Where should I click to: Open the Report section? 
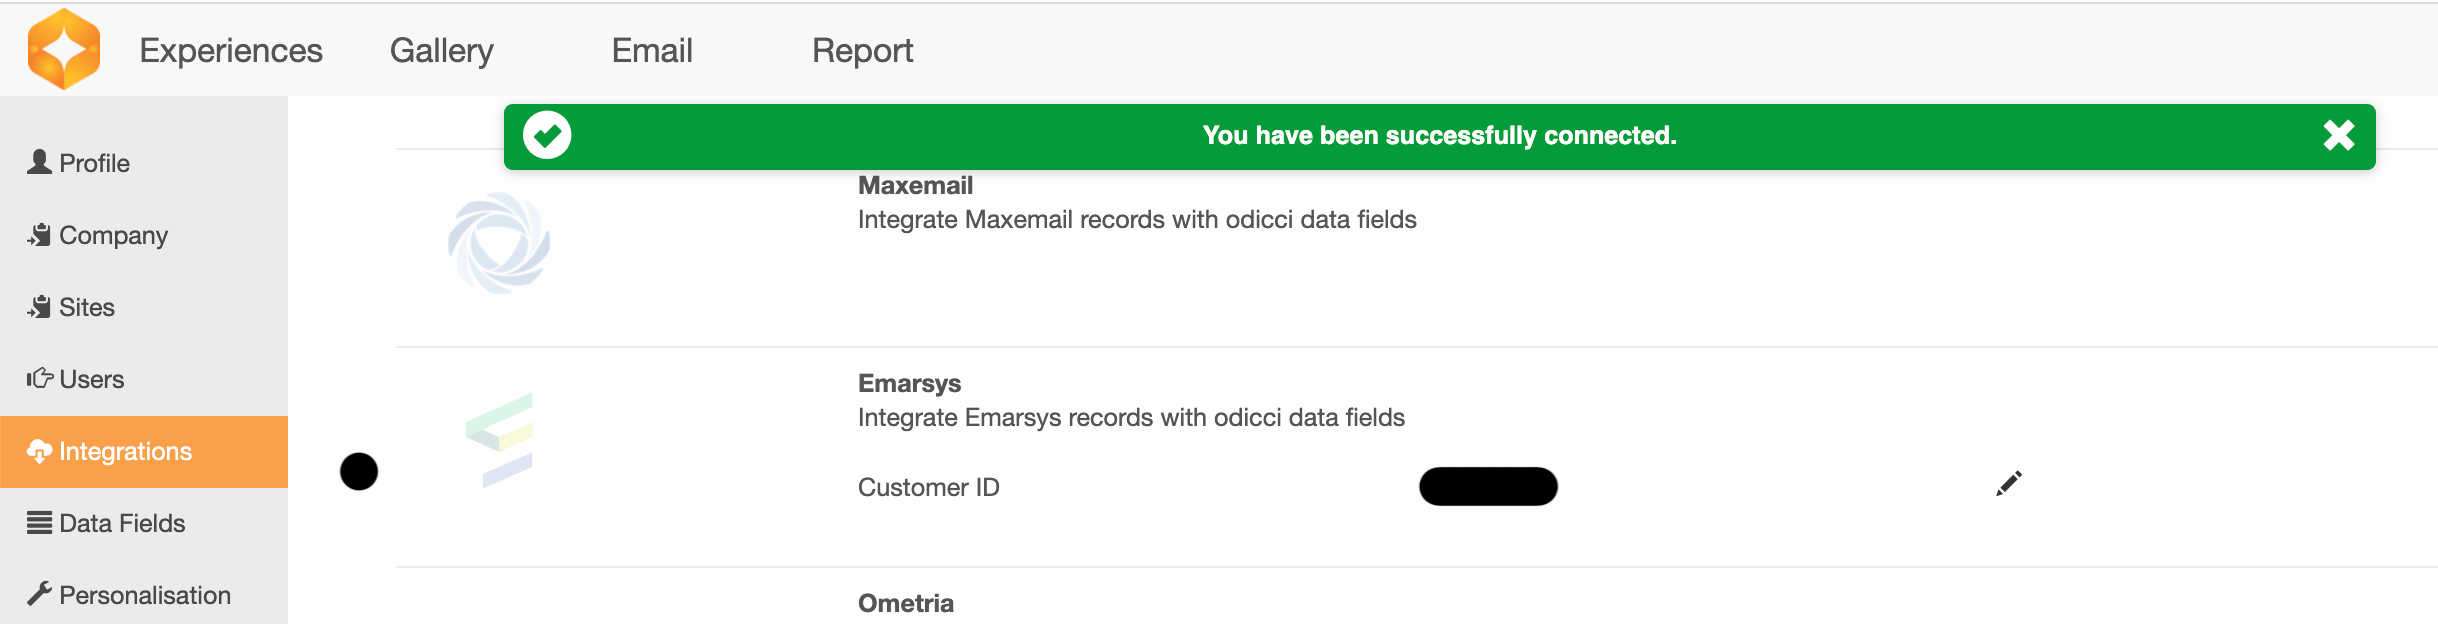[862, 51]
